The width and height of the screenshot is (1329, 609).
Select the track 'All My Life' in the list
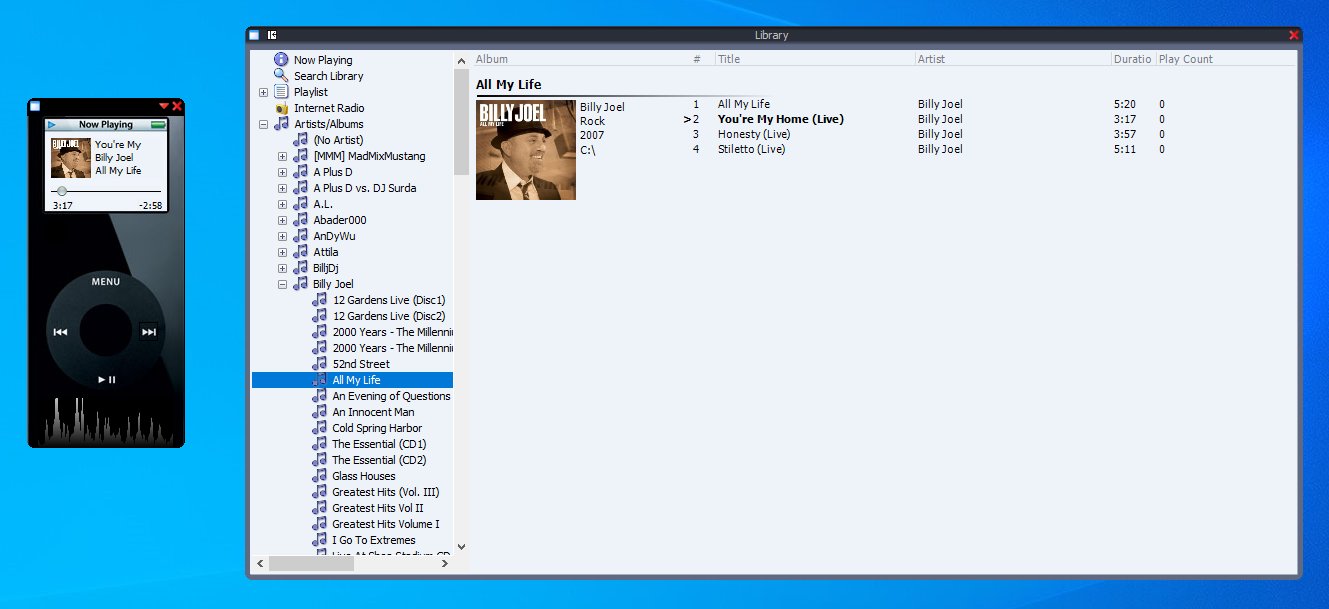pyautogui.click(x=743, y=104)
